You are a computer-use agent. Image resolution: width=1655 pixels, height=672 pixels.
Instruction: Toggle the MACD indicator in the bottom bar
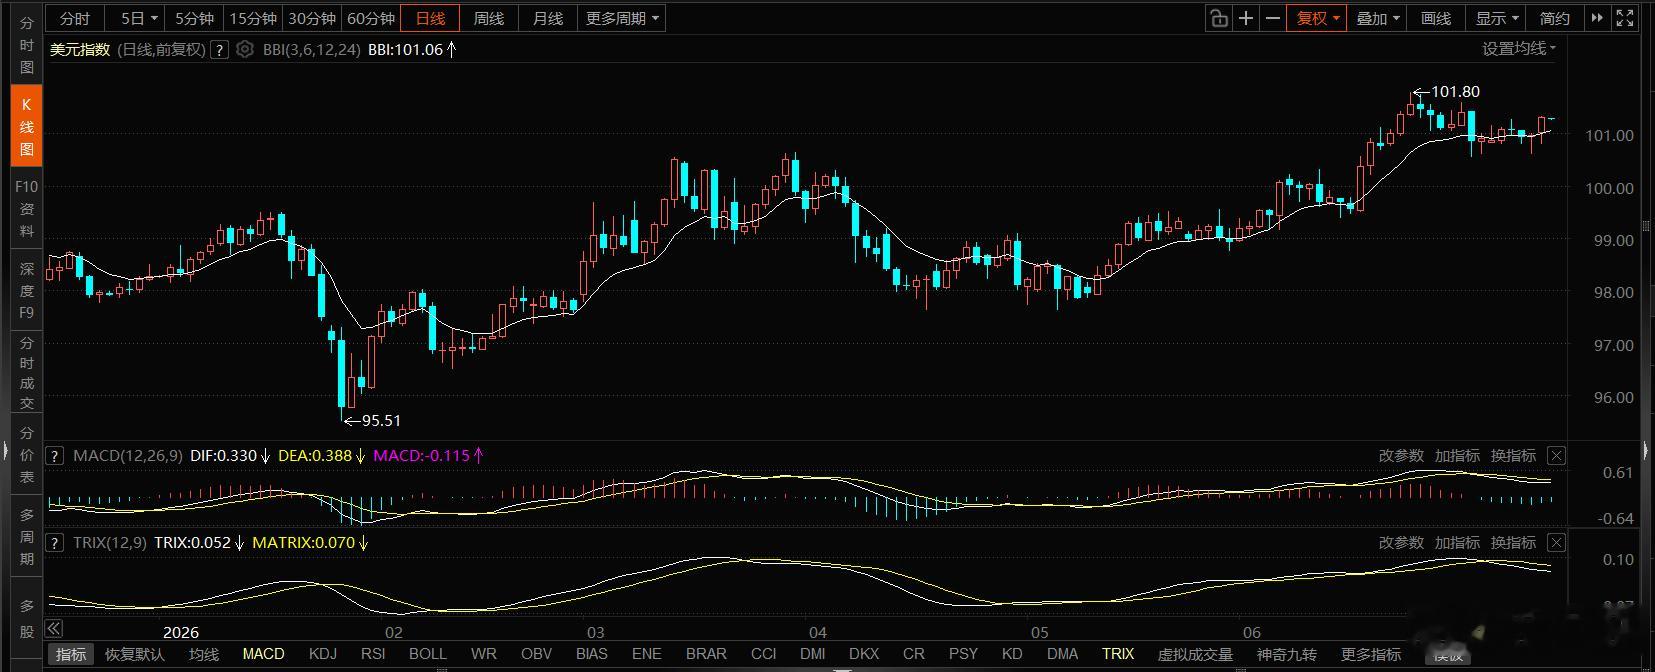tap(264, 654)
